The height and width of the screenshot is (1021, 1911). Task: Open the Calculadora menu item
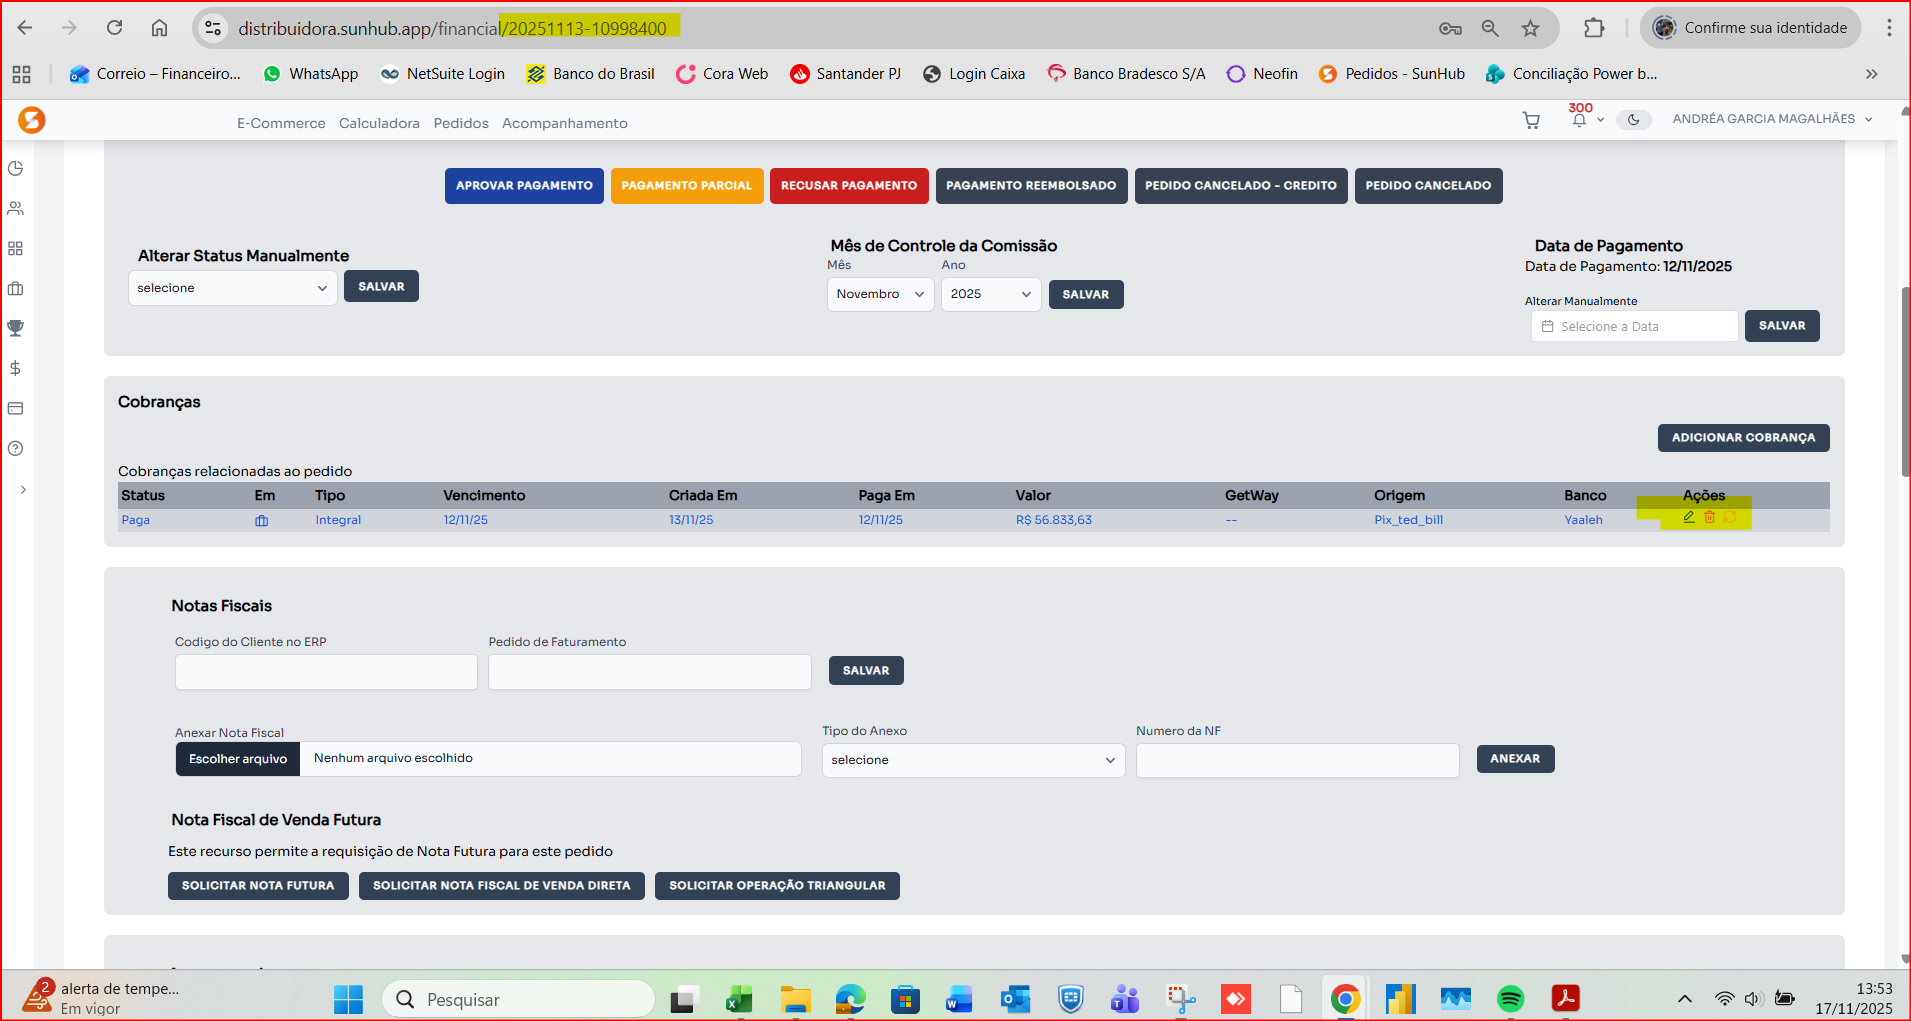pyautogui.click(x=379, y=123)
